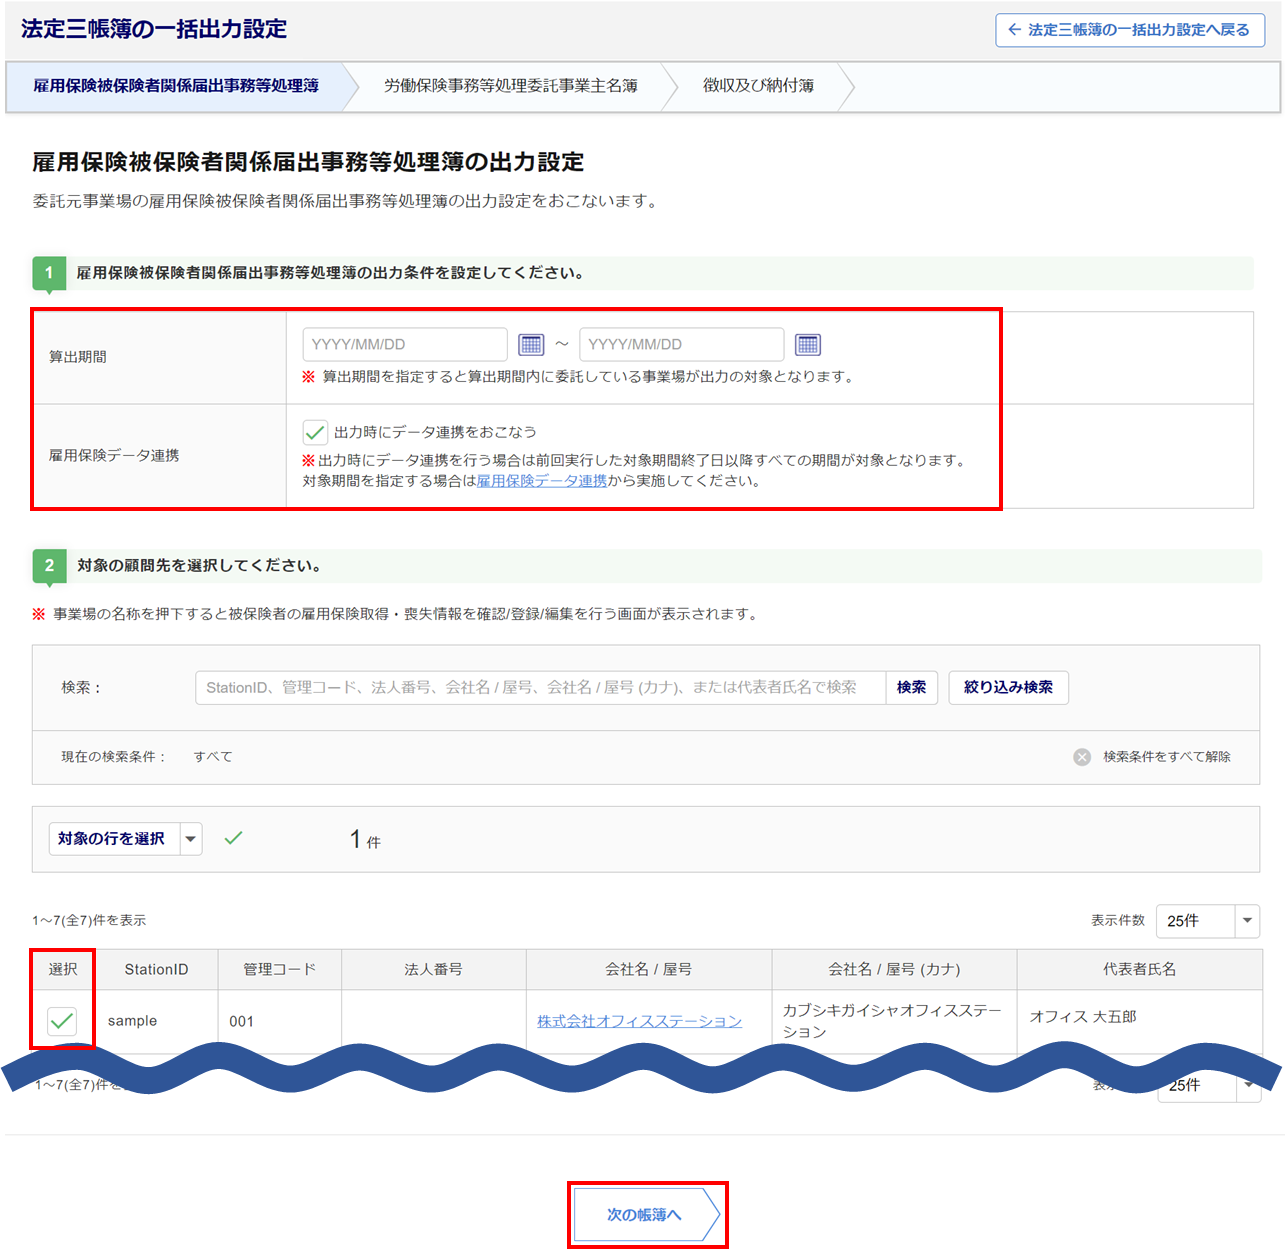The height and width of the screenshot is (1258, 1285).
Task: Click the clear search conditions X icon
Action: [1082, 757]
